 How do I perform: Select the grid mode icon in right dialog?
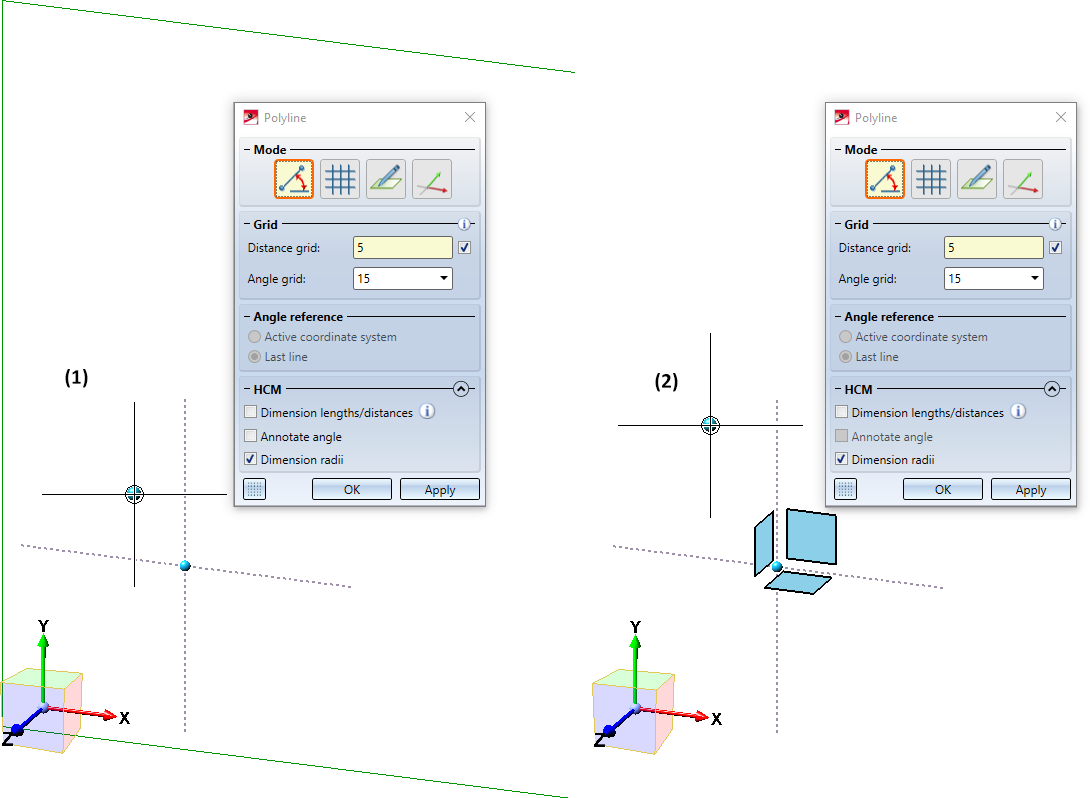931,179
